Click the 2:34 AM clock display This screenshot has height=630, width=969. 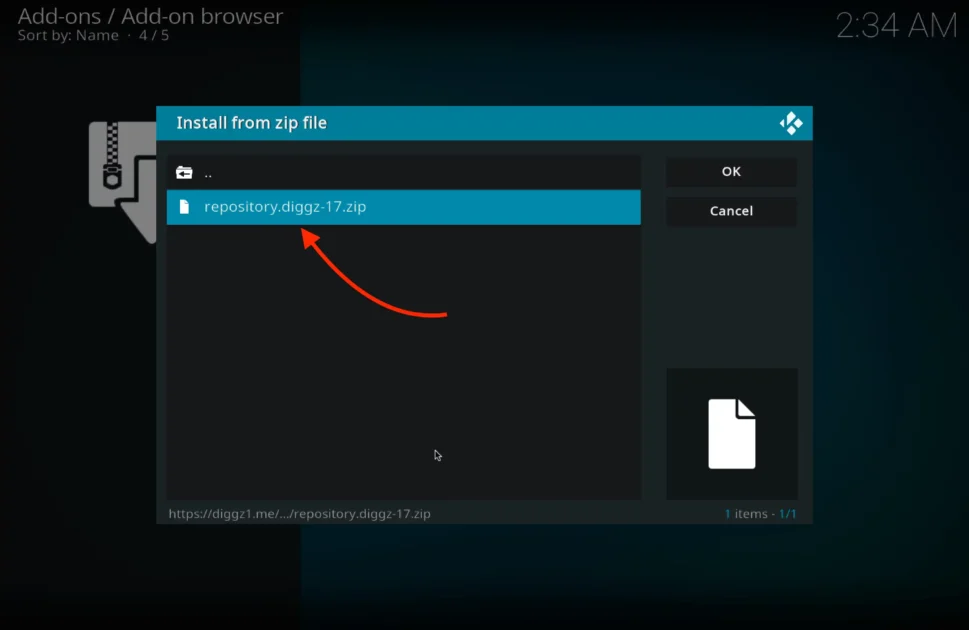[x=898, y=25]
